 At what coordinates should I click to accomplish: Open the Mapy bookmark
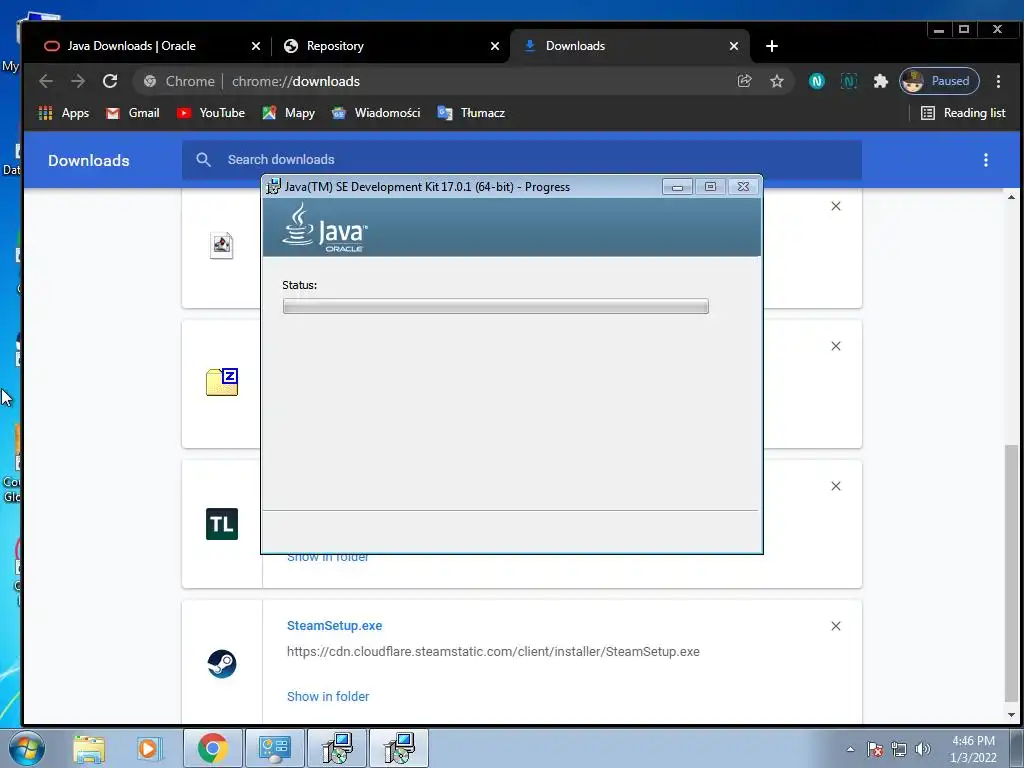[288, 113]
